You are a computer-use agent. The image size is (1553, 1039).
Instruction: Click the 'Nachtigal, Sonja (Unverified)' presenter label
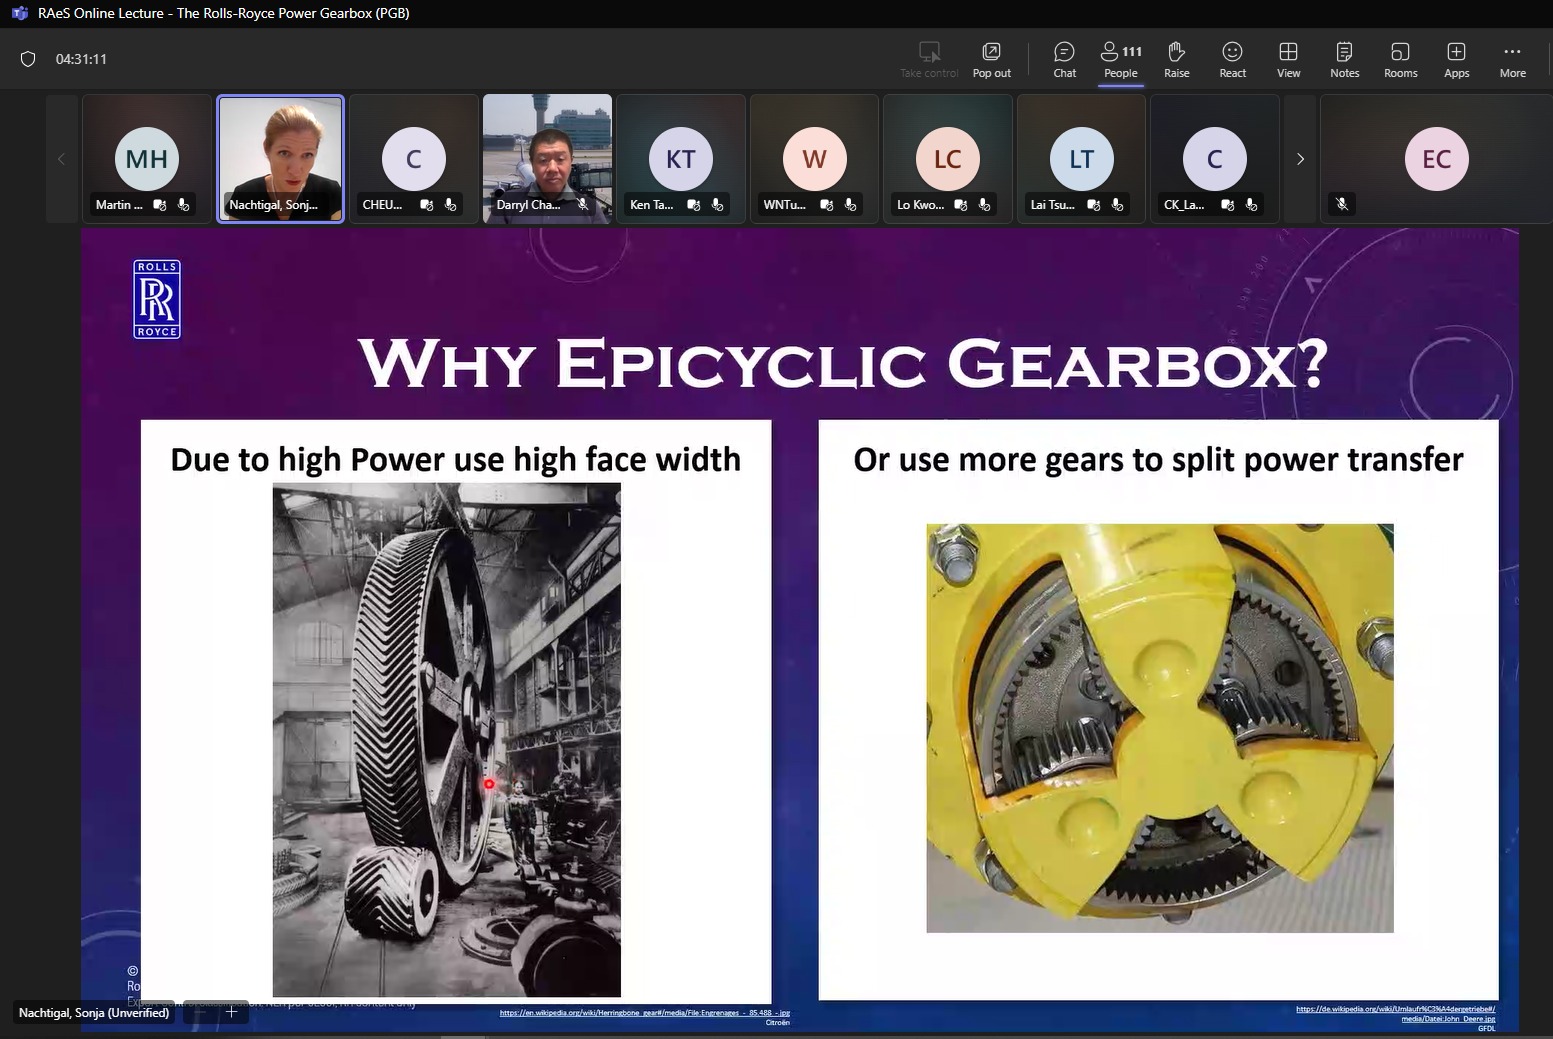pos(94,1013)
